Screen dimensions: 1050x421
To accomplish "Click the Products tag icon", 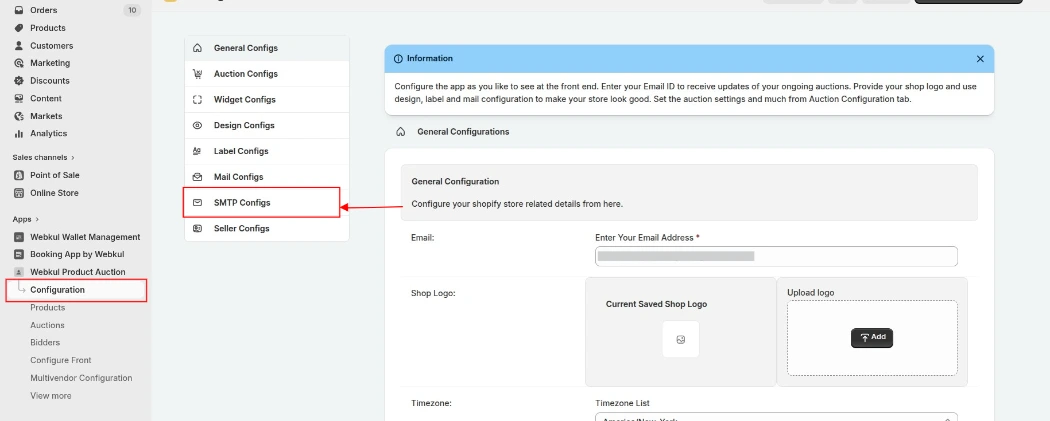I will click(x=19, y=28).
